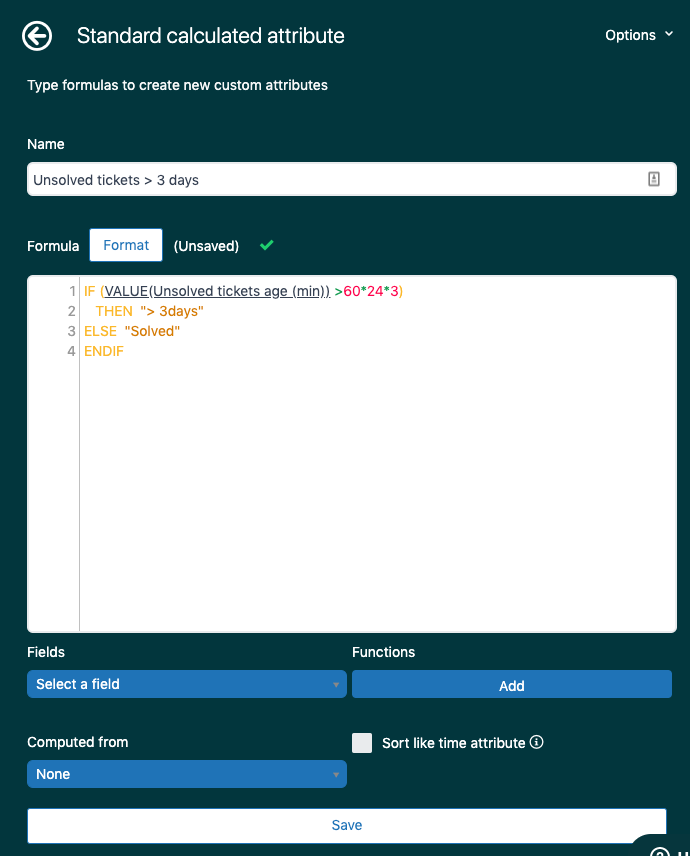Image resolution: width=690 pixels, height=856 pixels.
Task: Click the autofill icon in Name field
Action: (654, 179)
